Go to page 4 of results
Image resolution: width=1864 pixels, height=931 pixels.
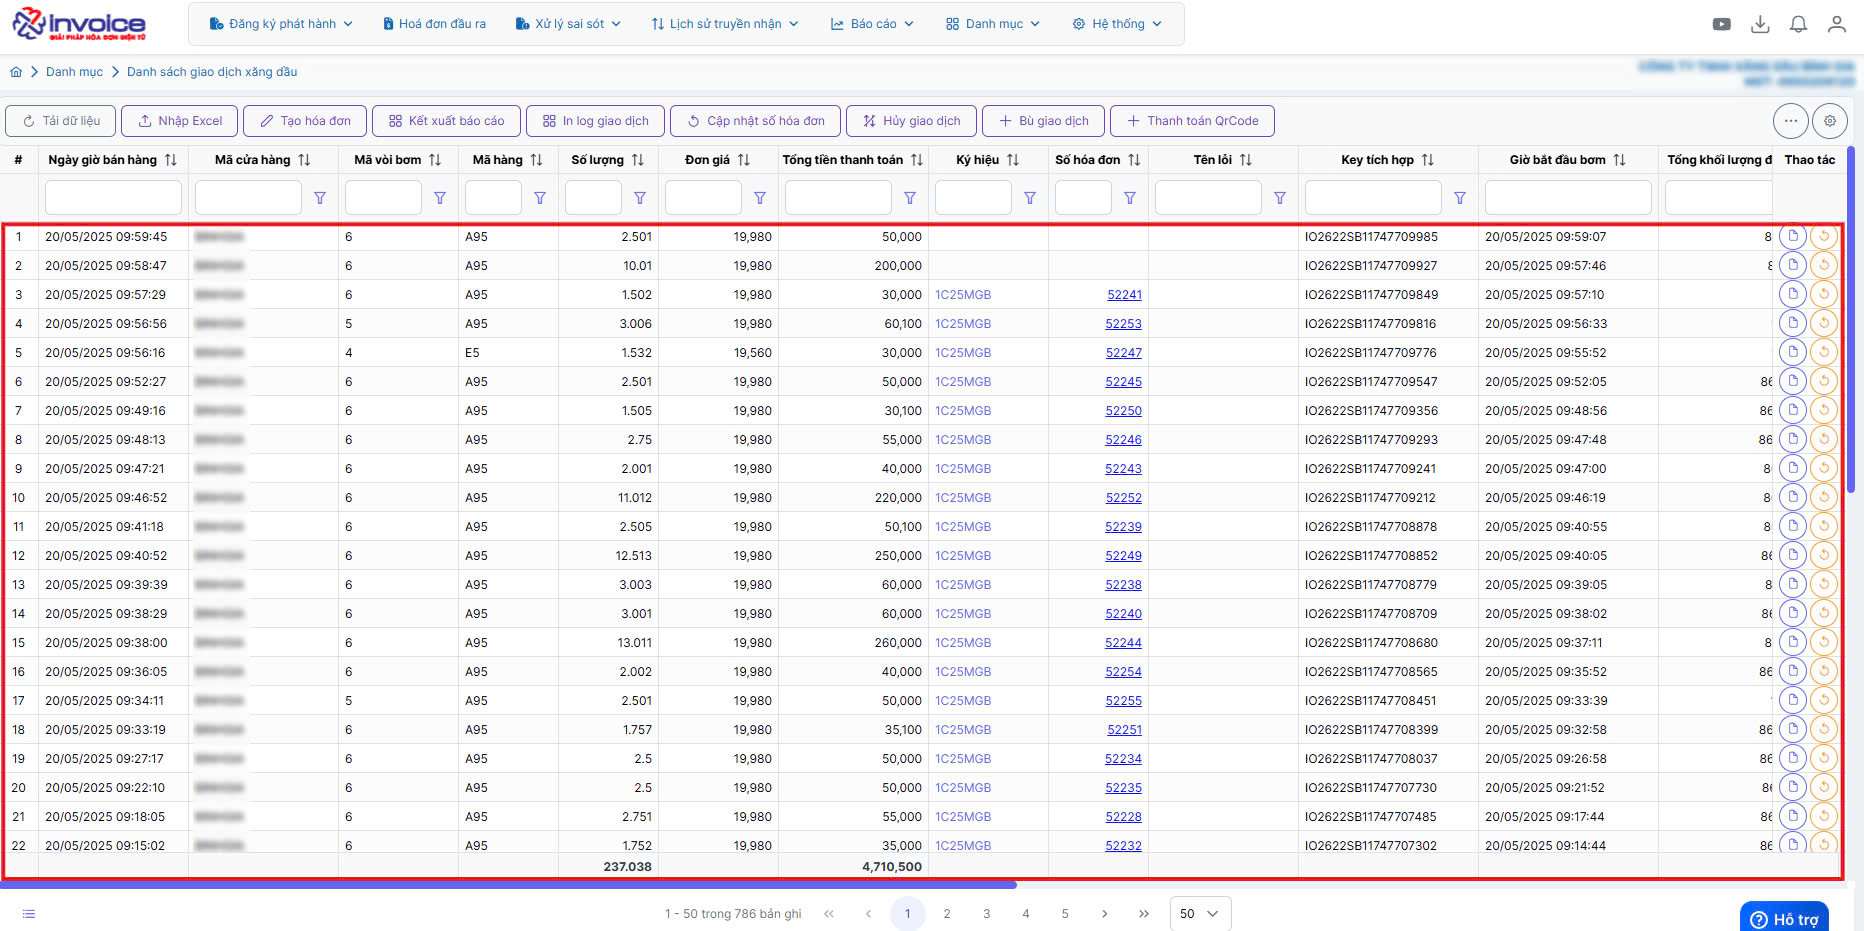coord(1026,914)
